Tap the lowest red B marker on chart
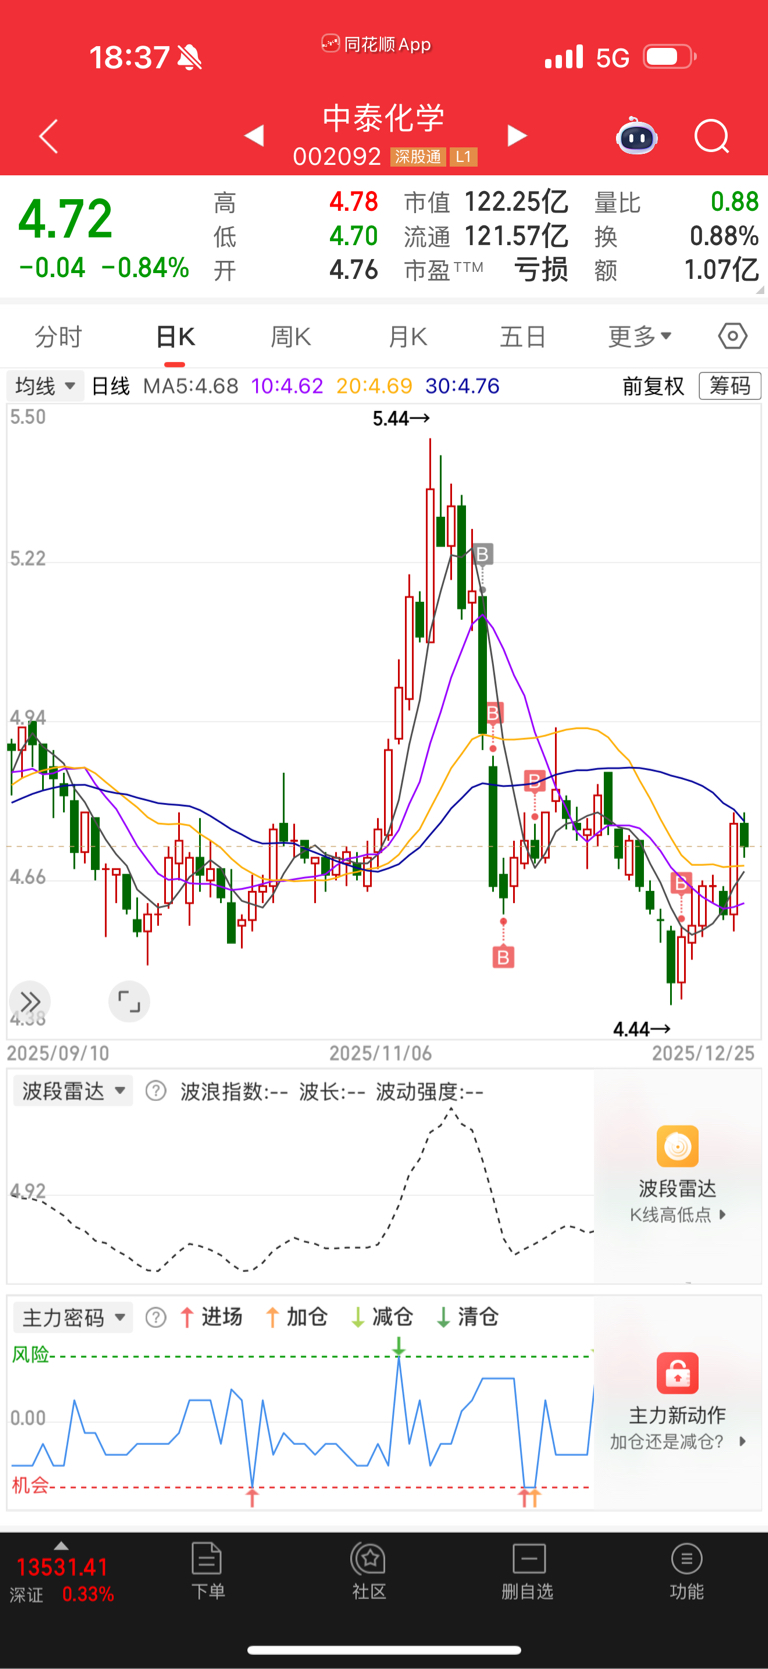This screenshot has width=768, height=1669. pyautogui.click(x=503, y=957)
